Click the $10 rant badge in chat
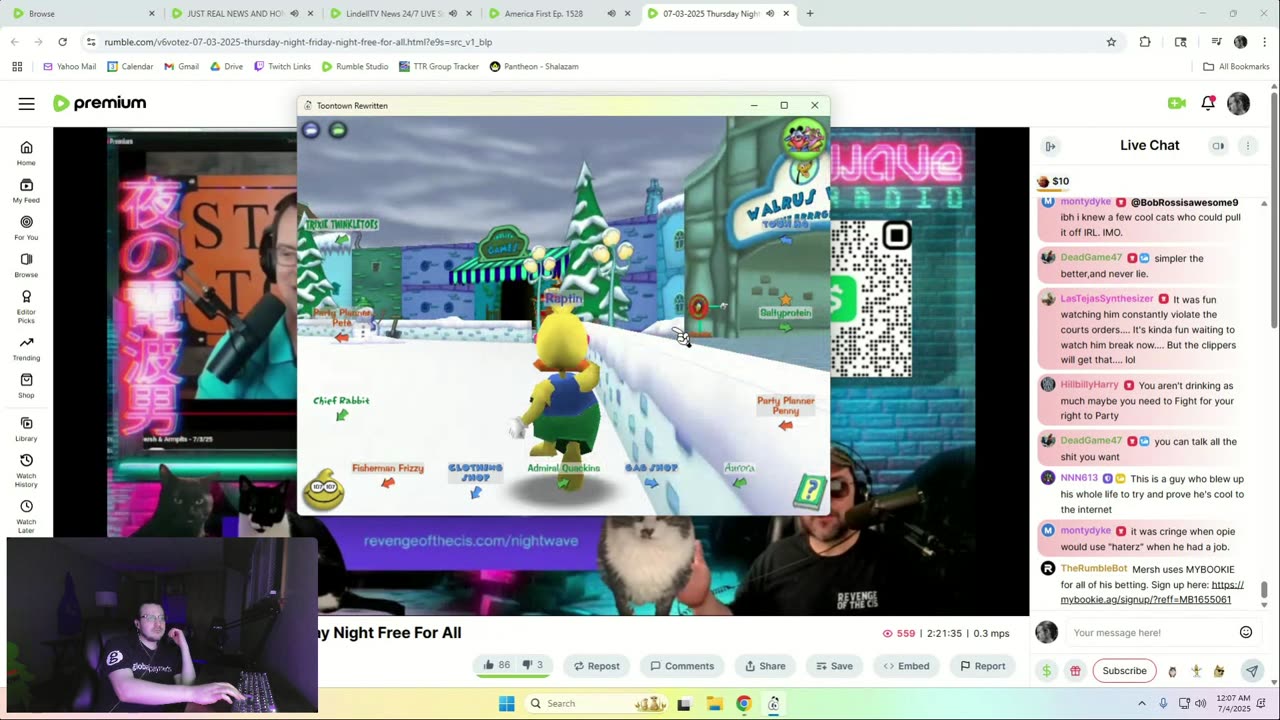Viewport: 1280px width, 720px height. (1054, 181)
